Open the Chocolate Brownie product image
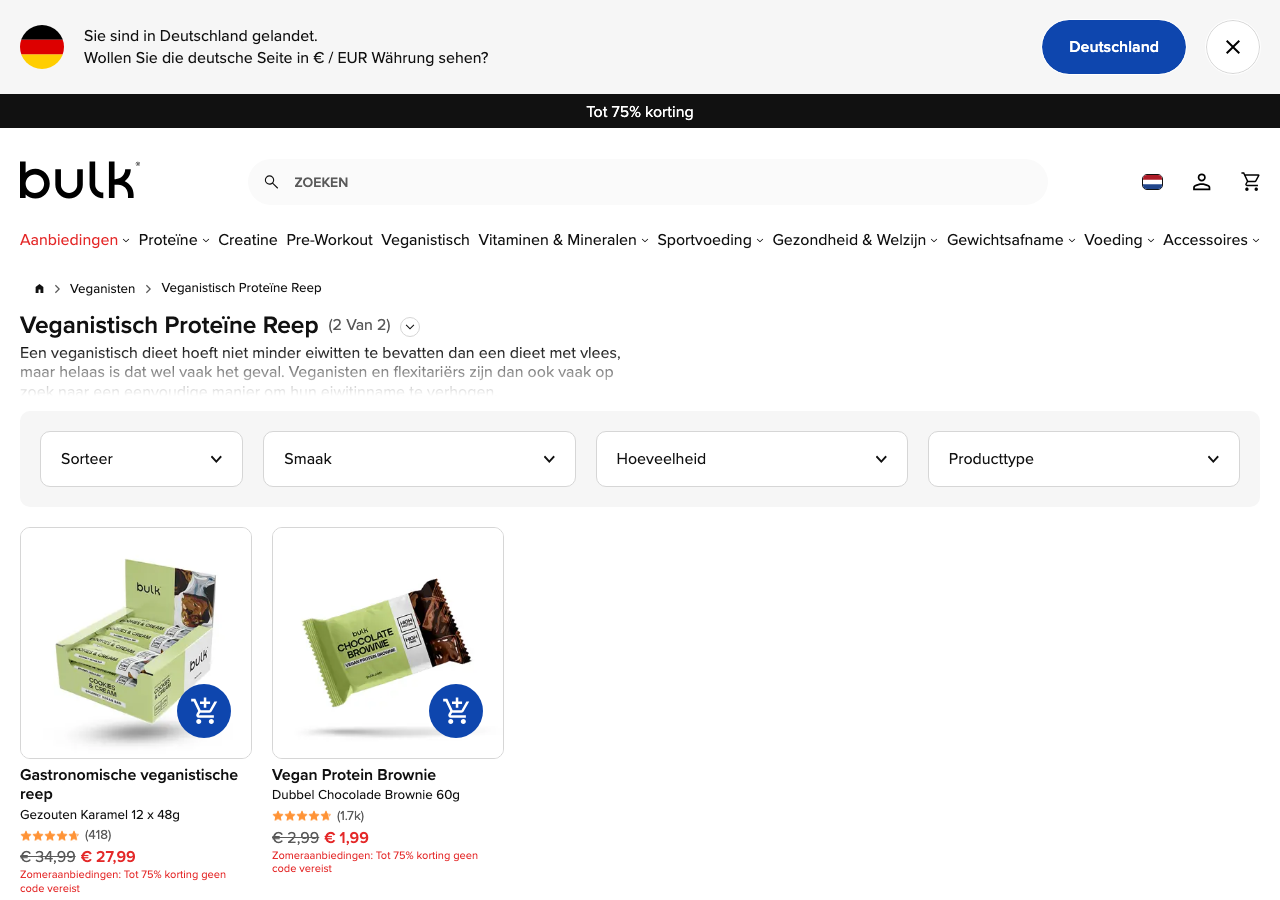The height and width of the screenshot is (900, 1280). tap(388, 643)
